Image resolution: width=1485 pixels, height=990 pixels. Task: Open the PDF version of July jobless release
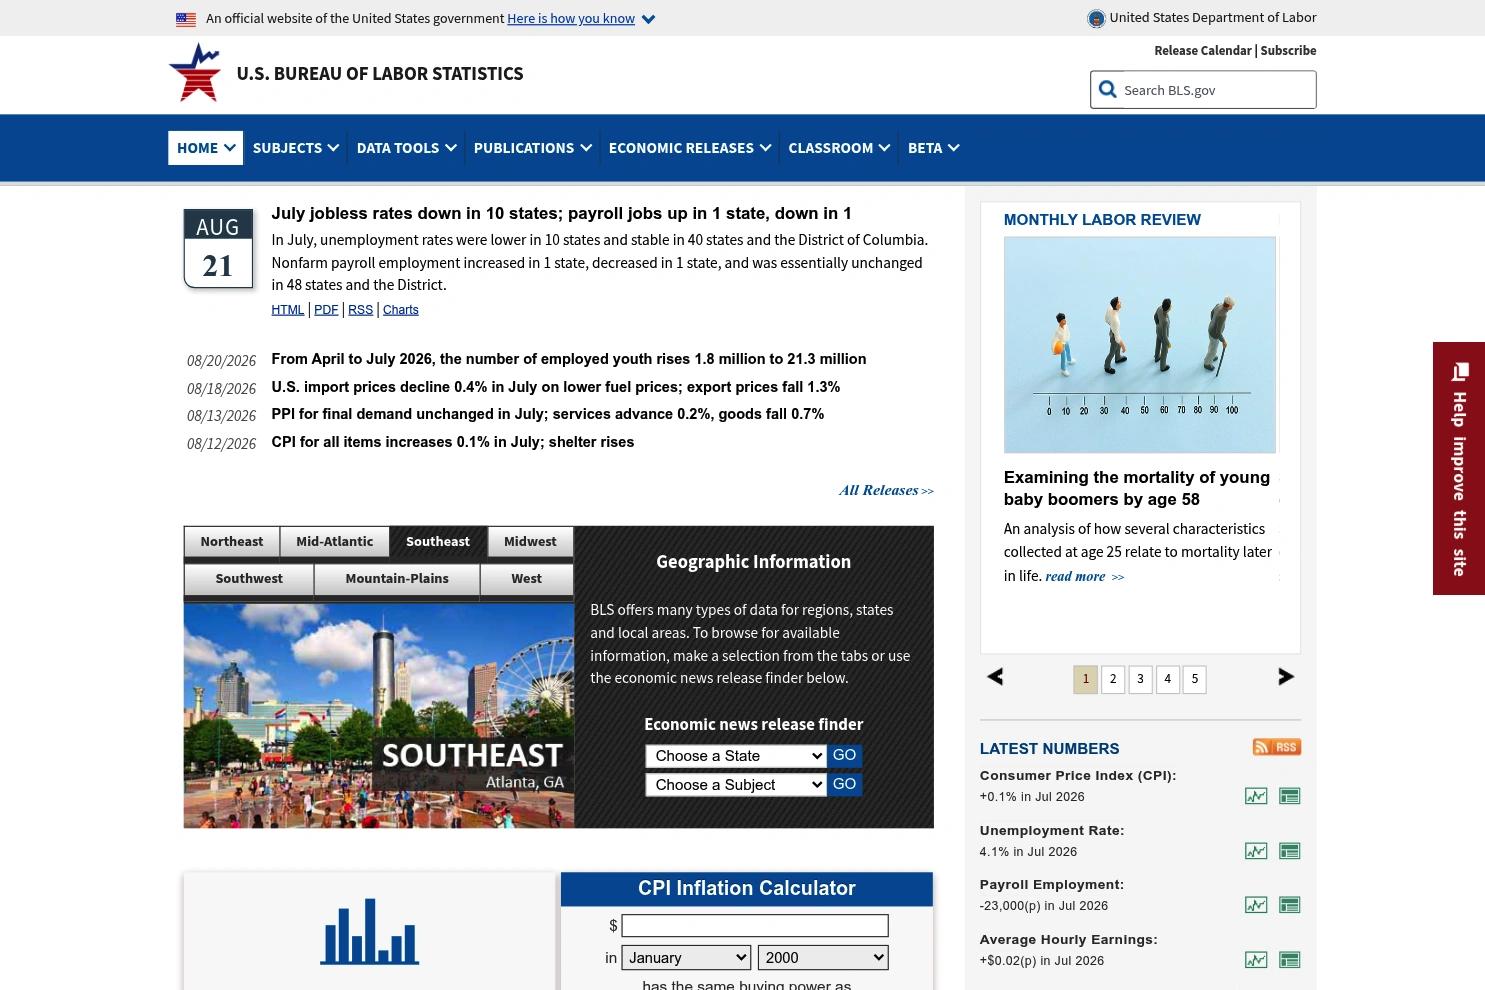tap(326, 310)
